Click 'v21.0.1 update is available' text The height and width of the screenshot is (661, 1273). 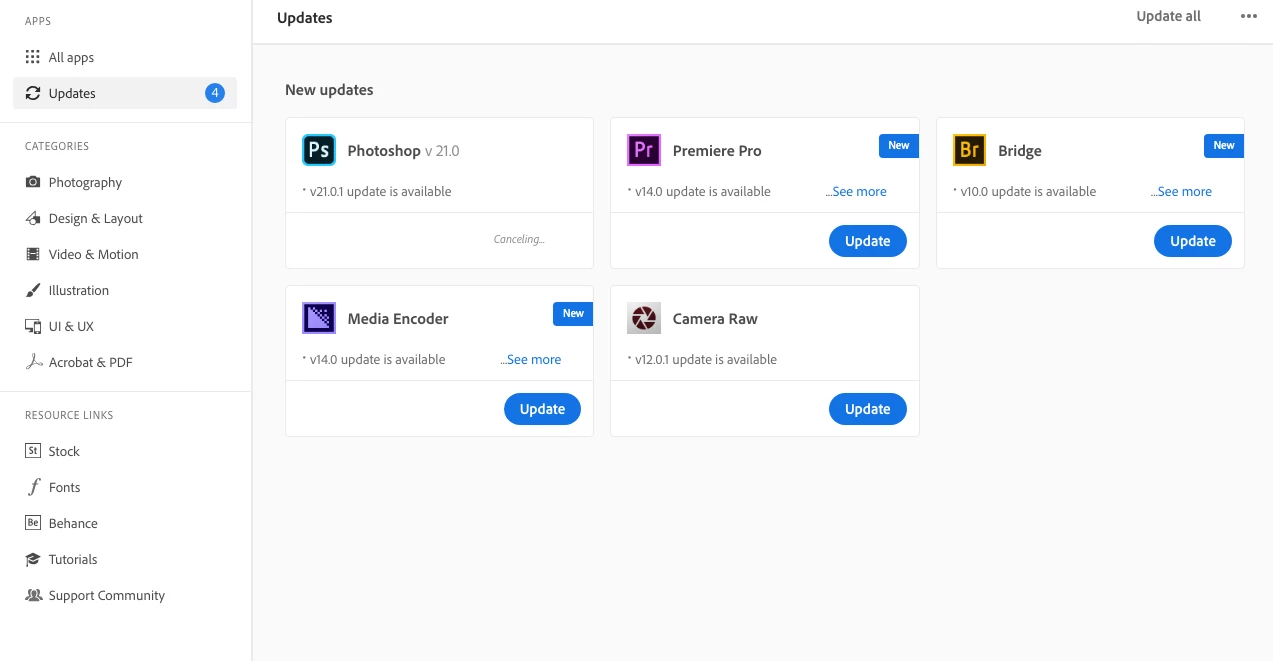(380, 191)
